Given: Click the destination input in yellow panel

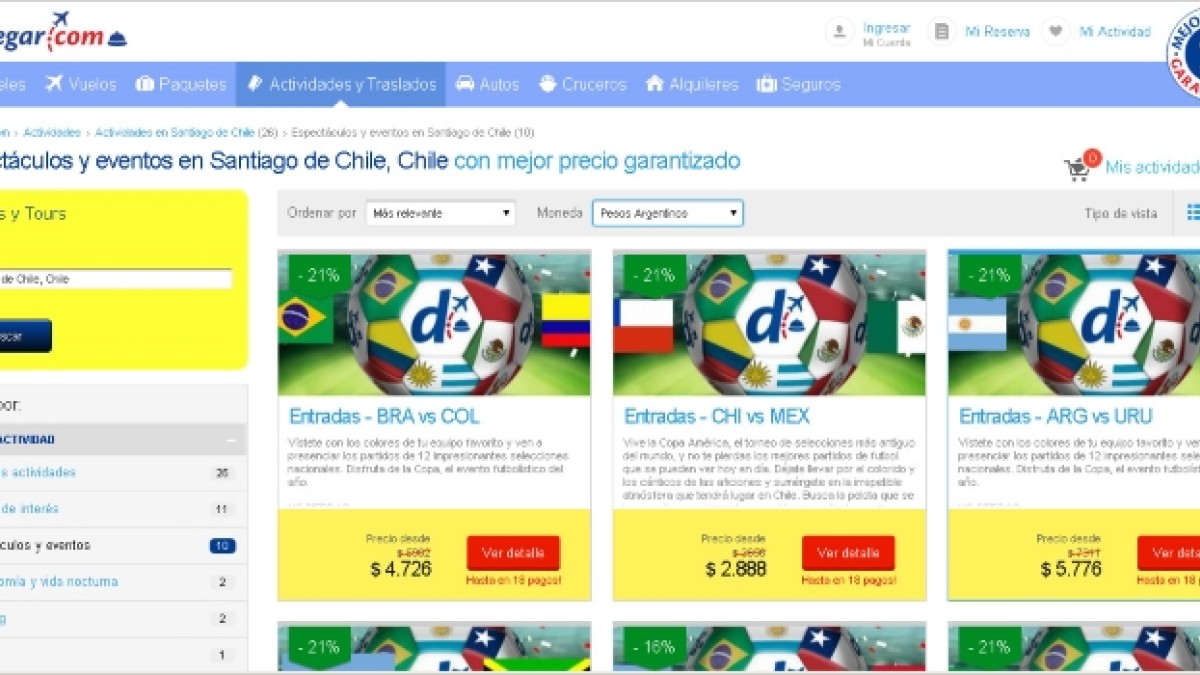Looking at the screenshot, I should pyautogui.click(x=116, y=279).
